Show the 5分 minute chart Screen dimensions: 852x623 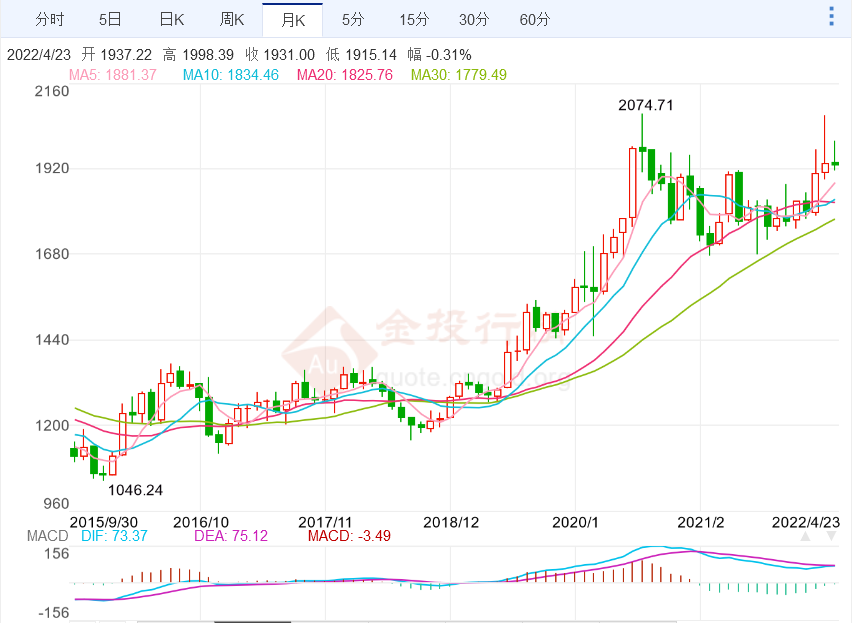point(353,19)
